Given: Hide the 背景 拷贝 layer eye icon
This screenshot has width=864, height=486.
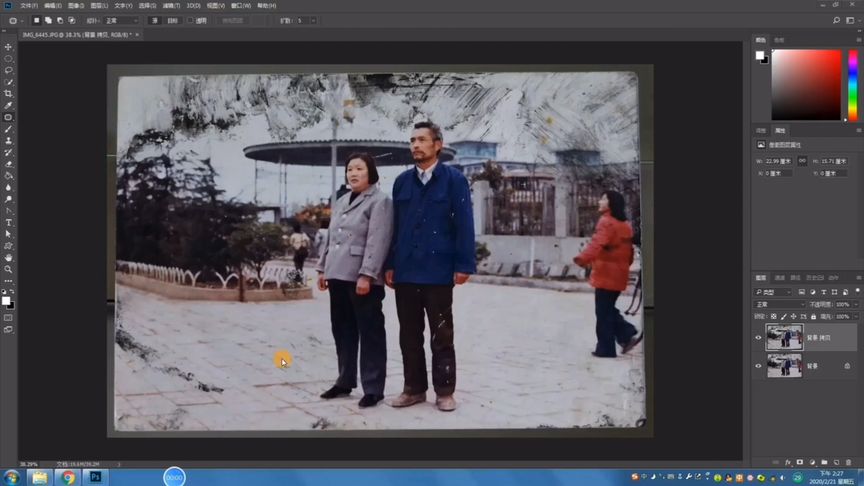Looking at the screenshot, I should (x=758, y=338).
